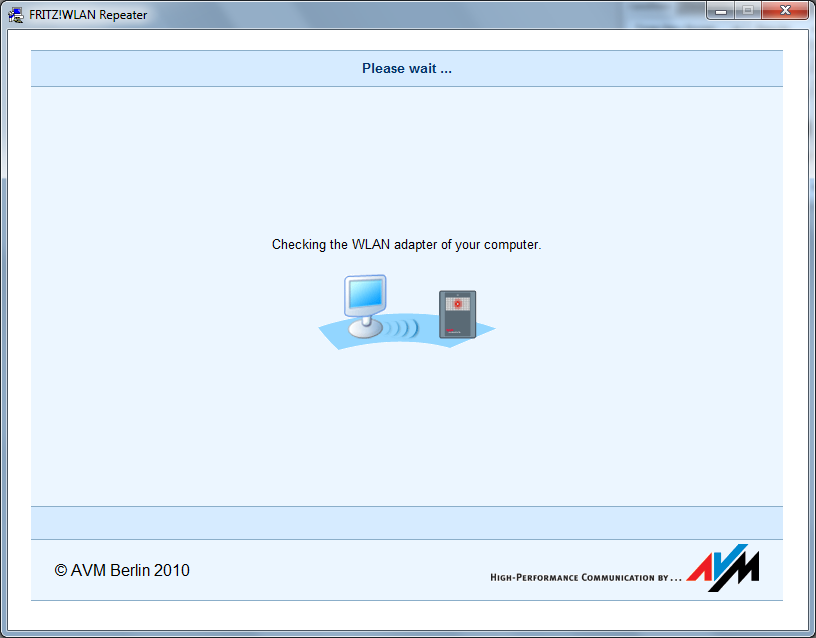Maximize the FRITZ!WLAN Repeater window
816x638 pixels.
tap(746, 11)
